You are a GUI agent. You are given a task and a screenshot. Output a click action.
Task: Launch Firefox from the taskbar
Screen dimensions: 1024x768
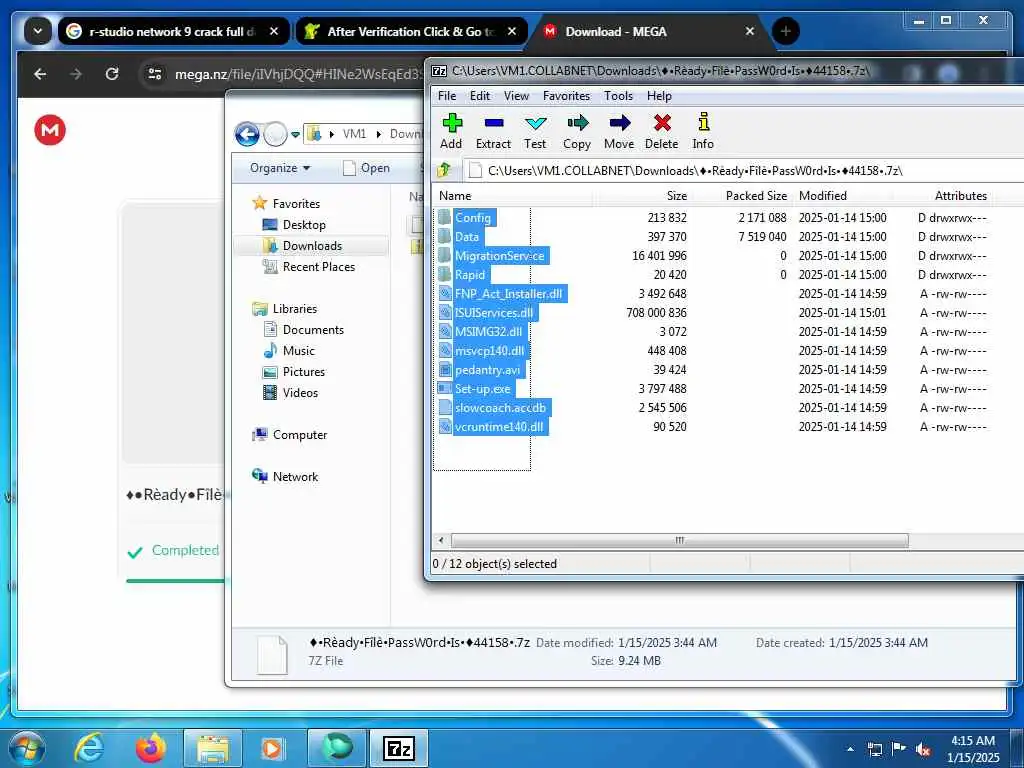click(150, 748)
